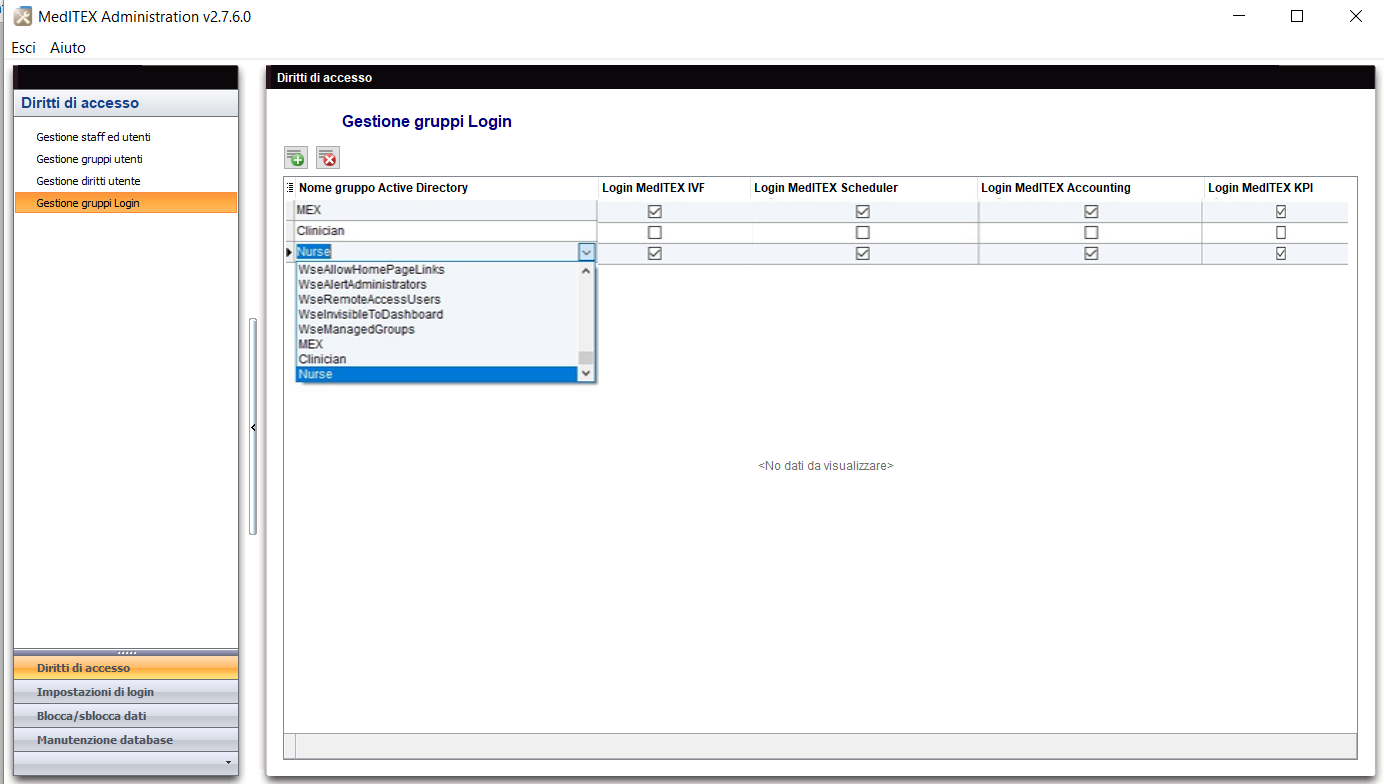This screenshot has height=784, width=1384.
Task: Select MEX in the dropdown list
Action: point(438,344)
